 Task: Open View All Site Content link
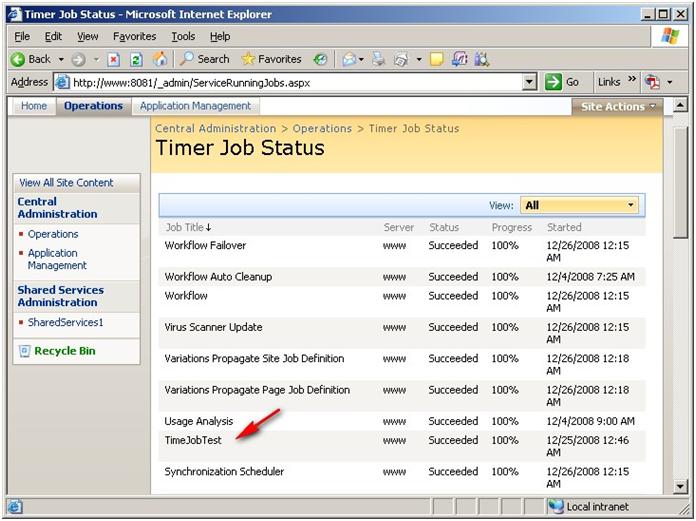click(x=66, y=183)
